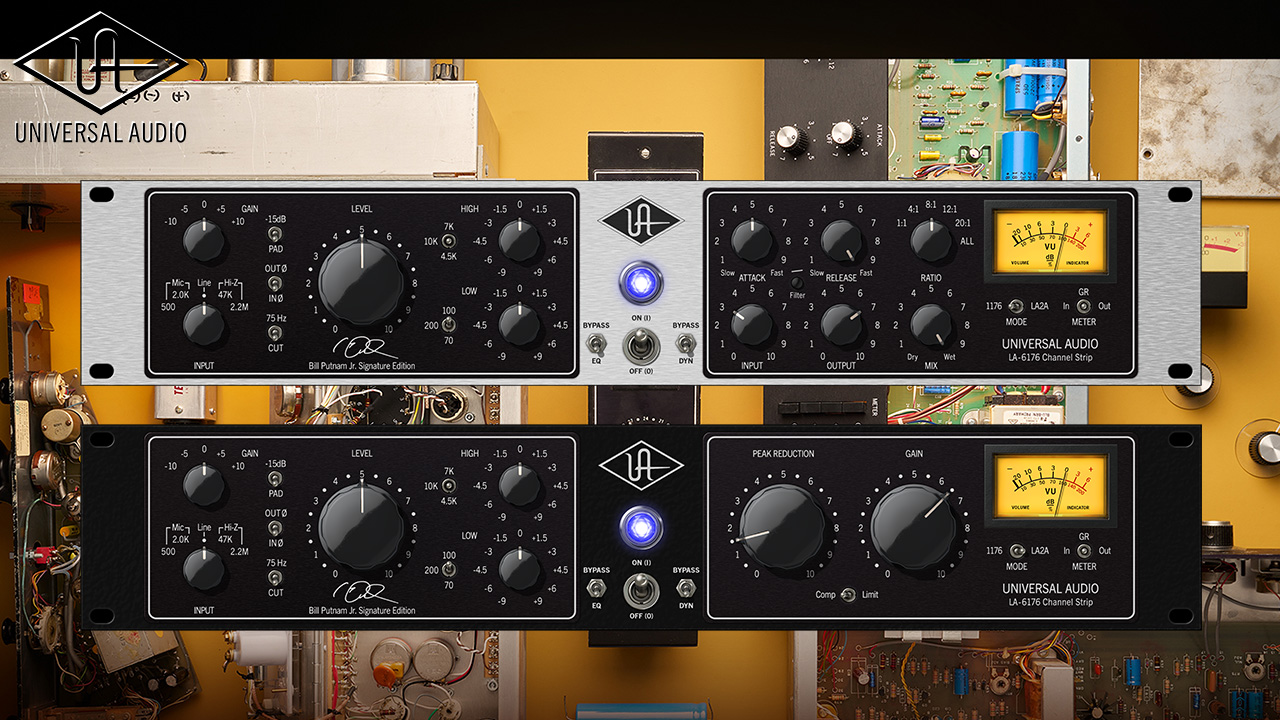Toggle the -15dB PAD switch on silver unit
The height and width of the screenshot is (720, 1280).
pyautogui.click(x=274, y=236)
